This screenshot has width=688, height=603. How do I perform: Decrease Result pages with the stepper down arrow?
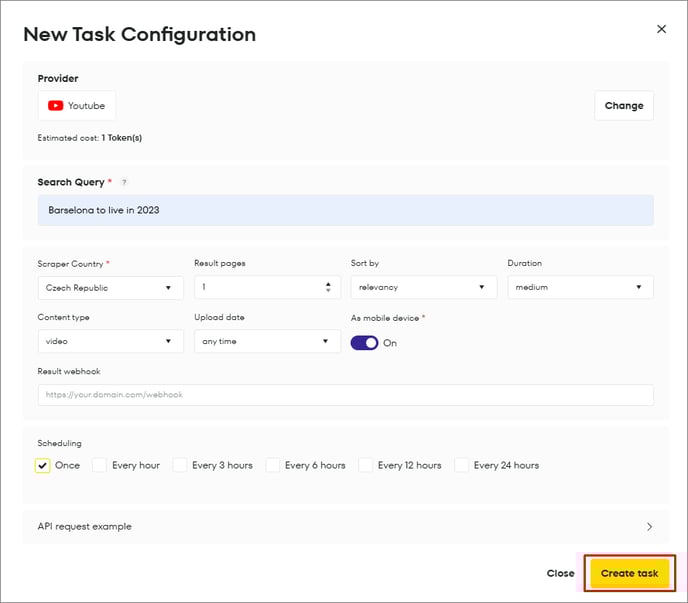328,290
